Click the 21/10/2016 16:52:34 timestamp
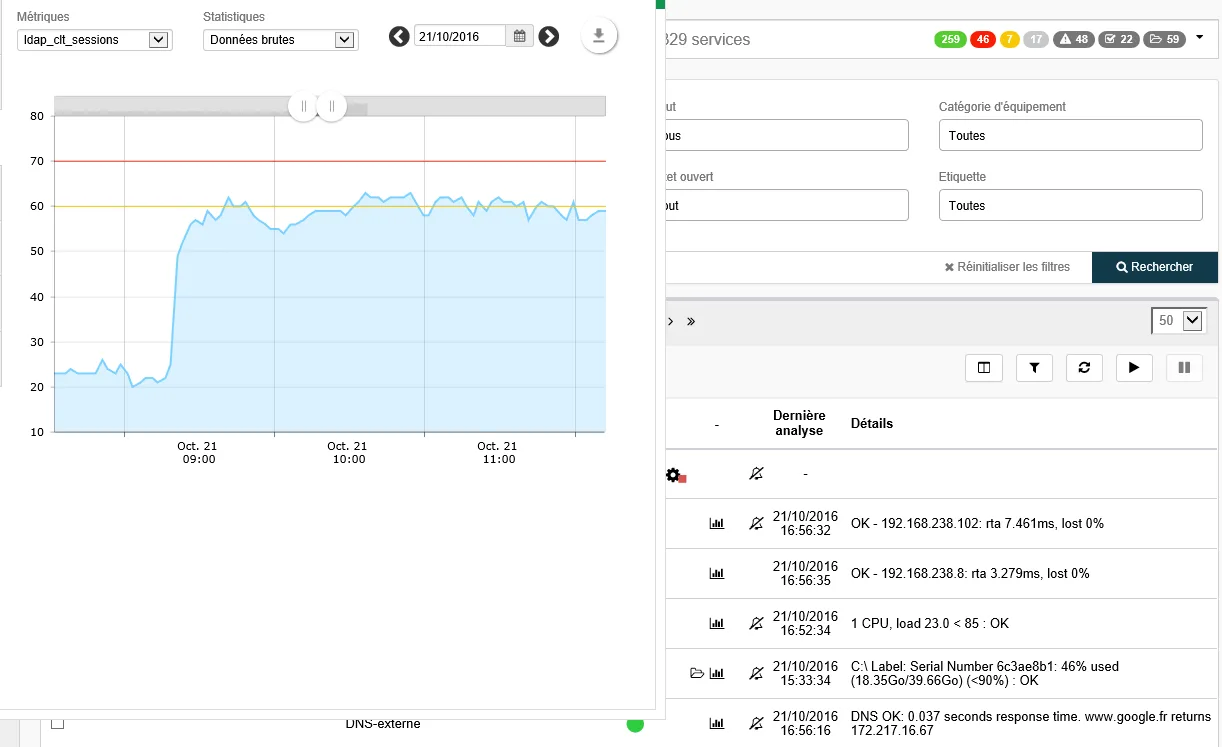Screen dimensions: 1222x747 pyautogui.click(x=805, y=623)
